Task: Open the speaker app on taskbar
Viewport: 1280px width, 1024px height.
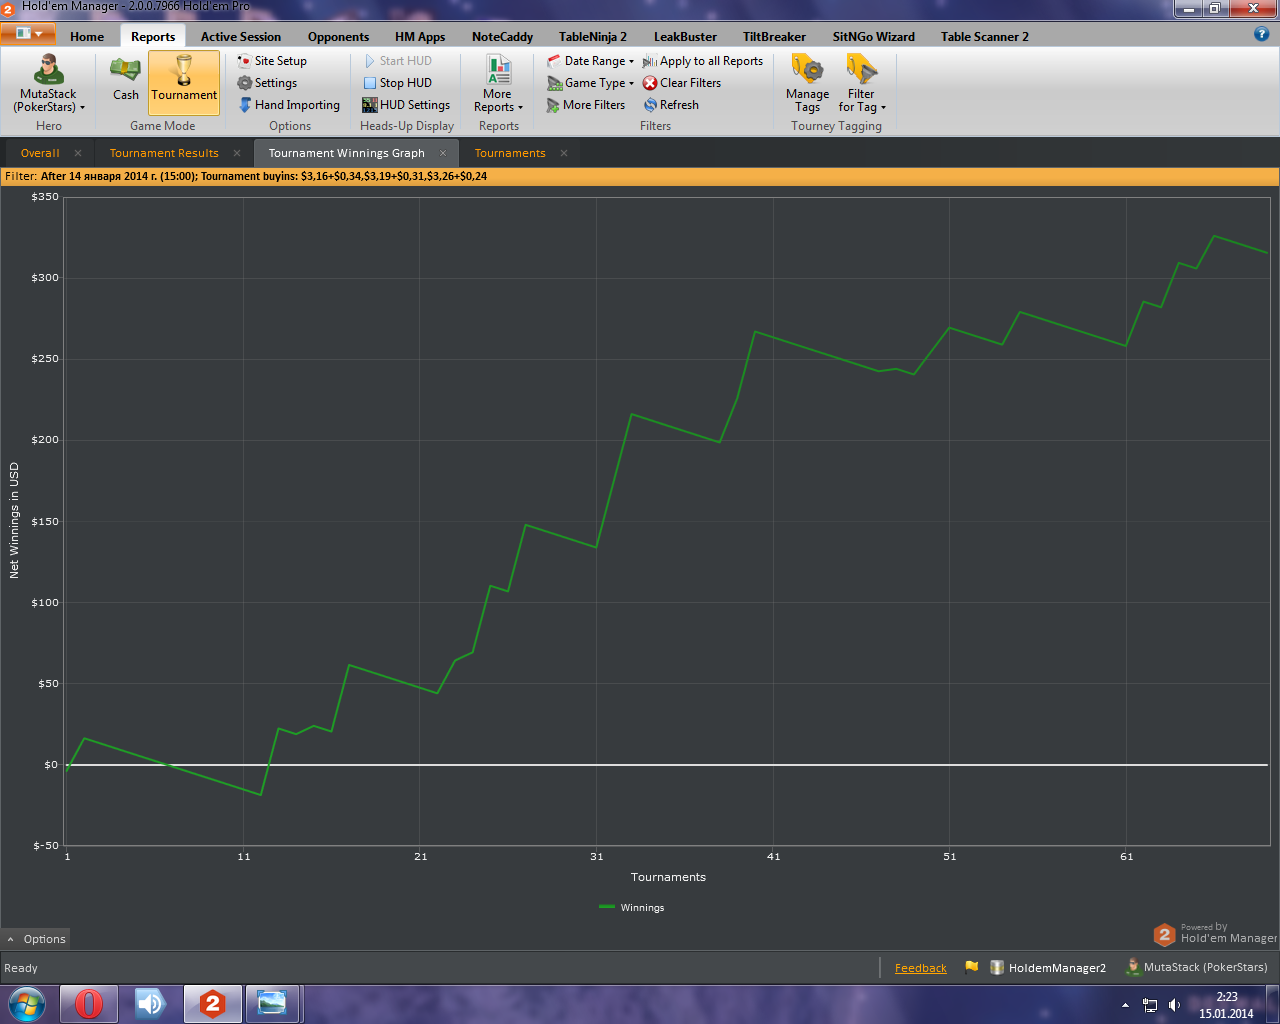Action: coord(151,1003)
